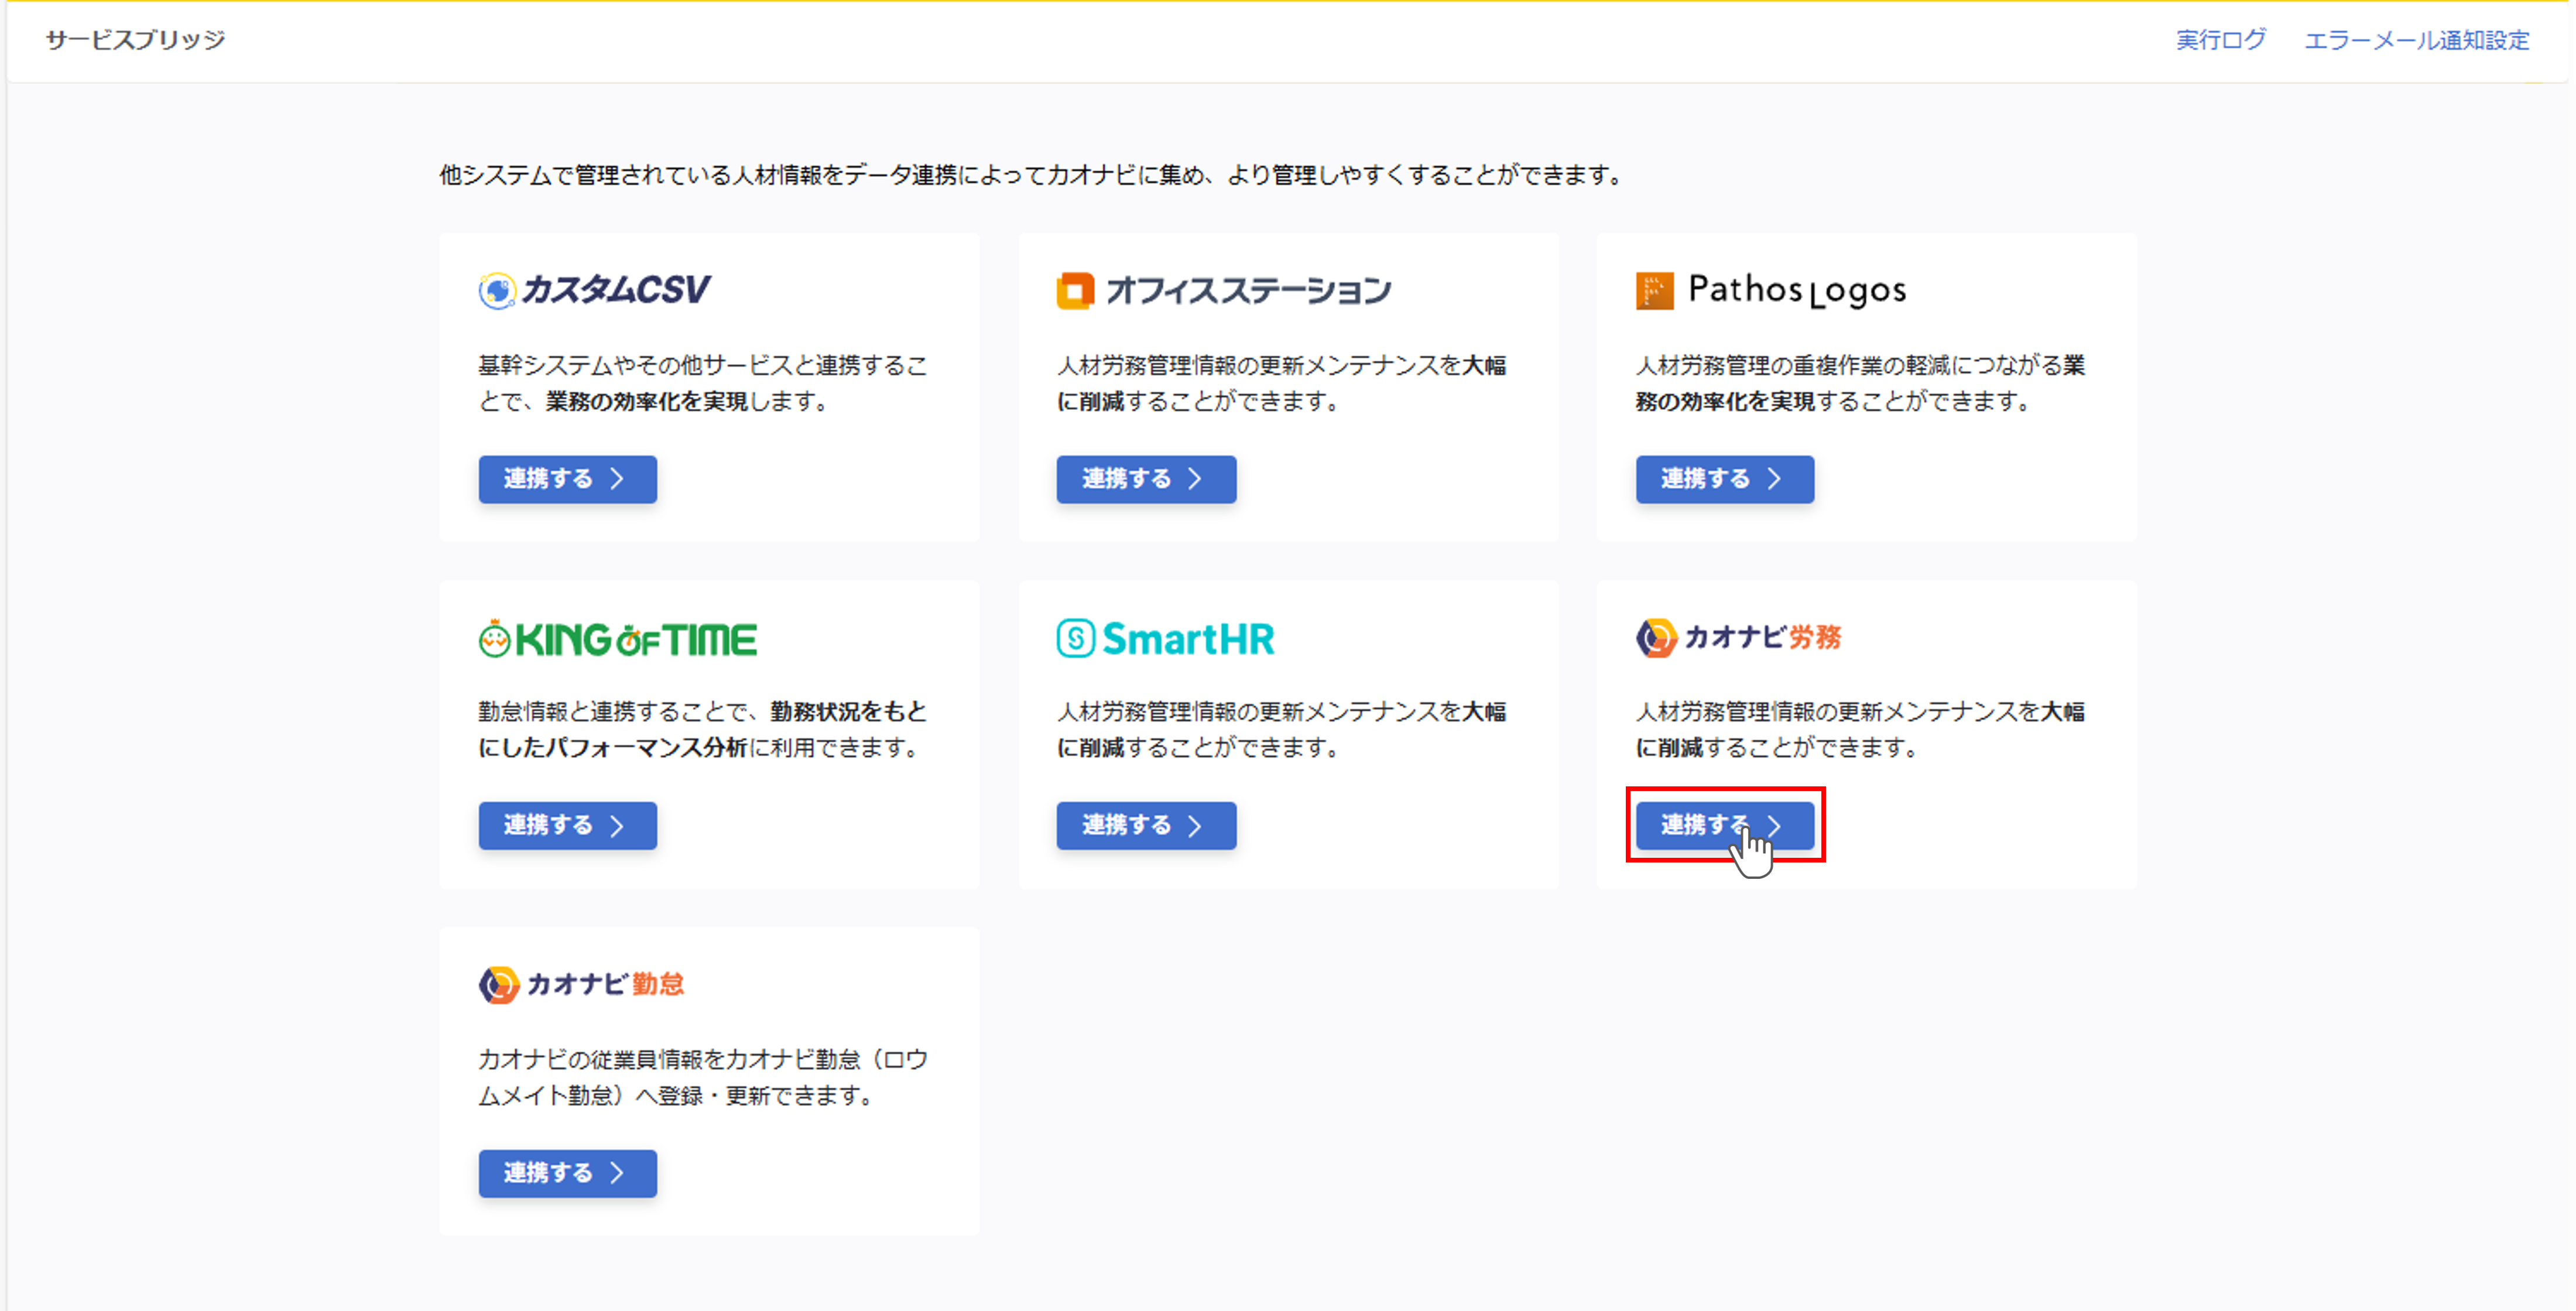Open the 実行ログ link

click(2220, 40)
